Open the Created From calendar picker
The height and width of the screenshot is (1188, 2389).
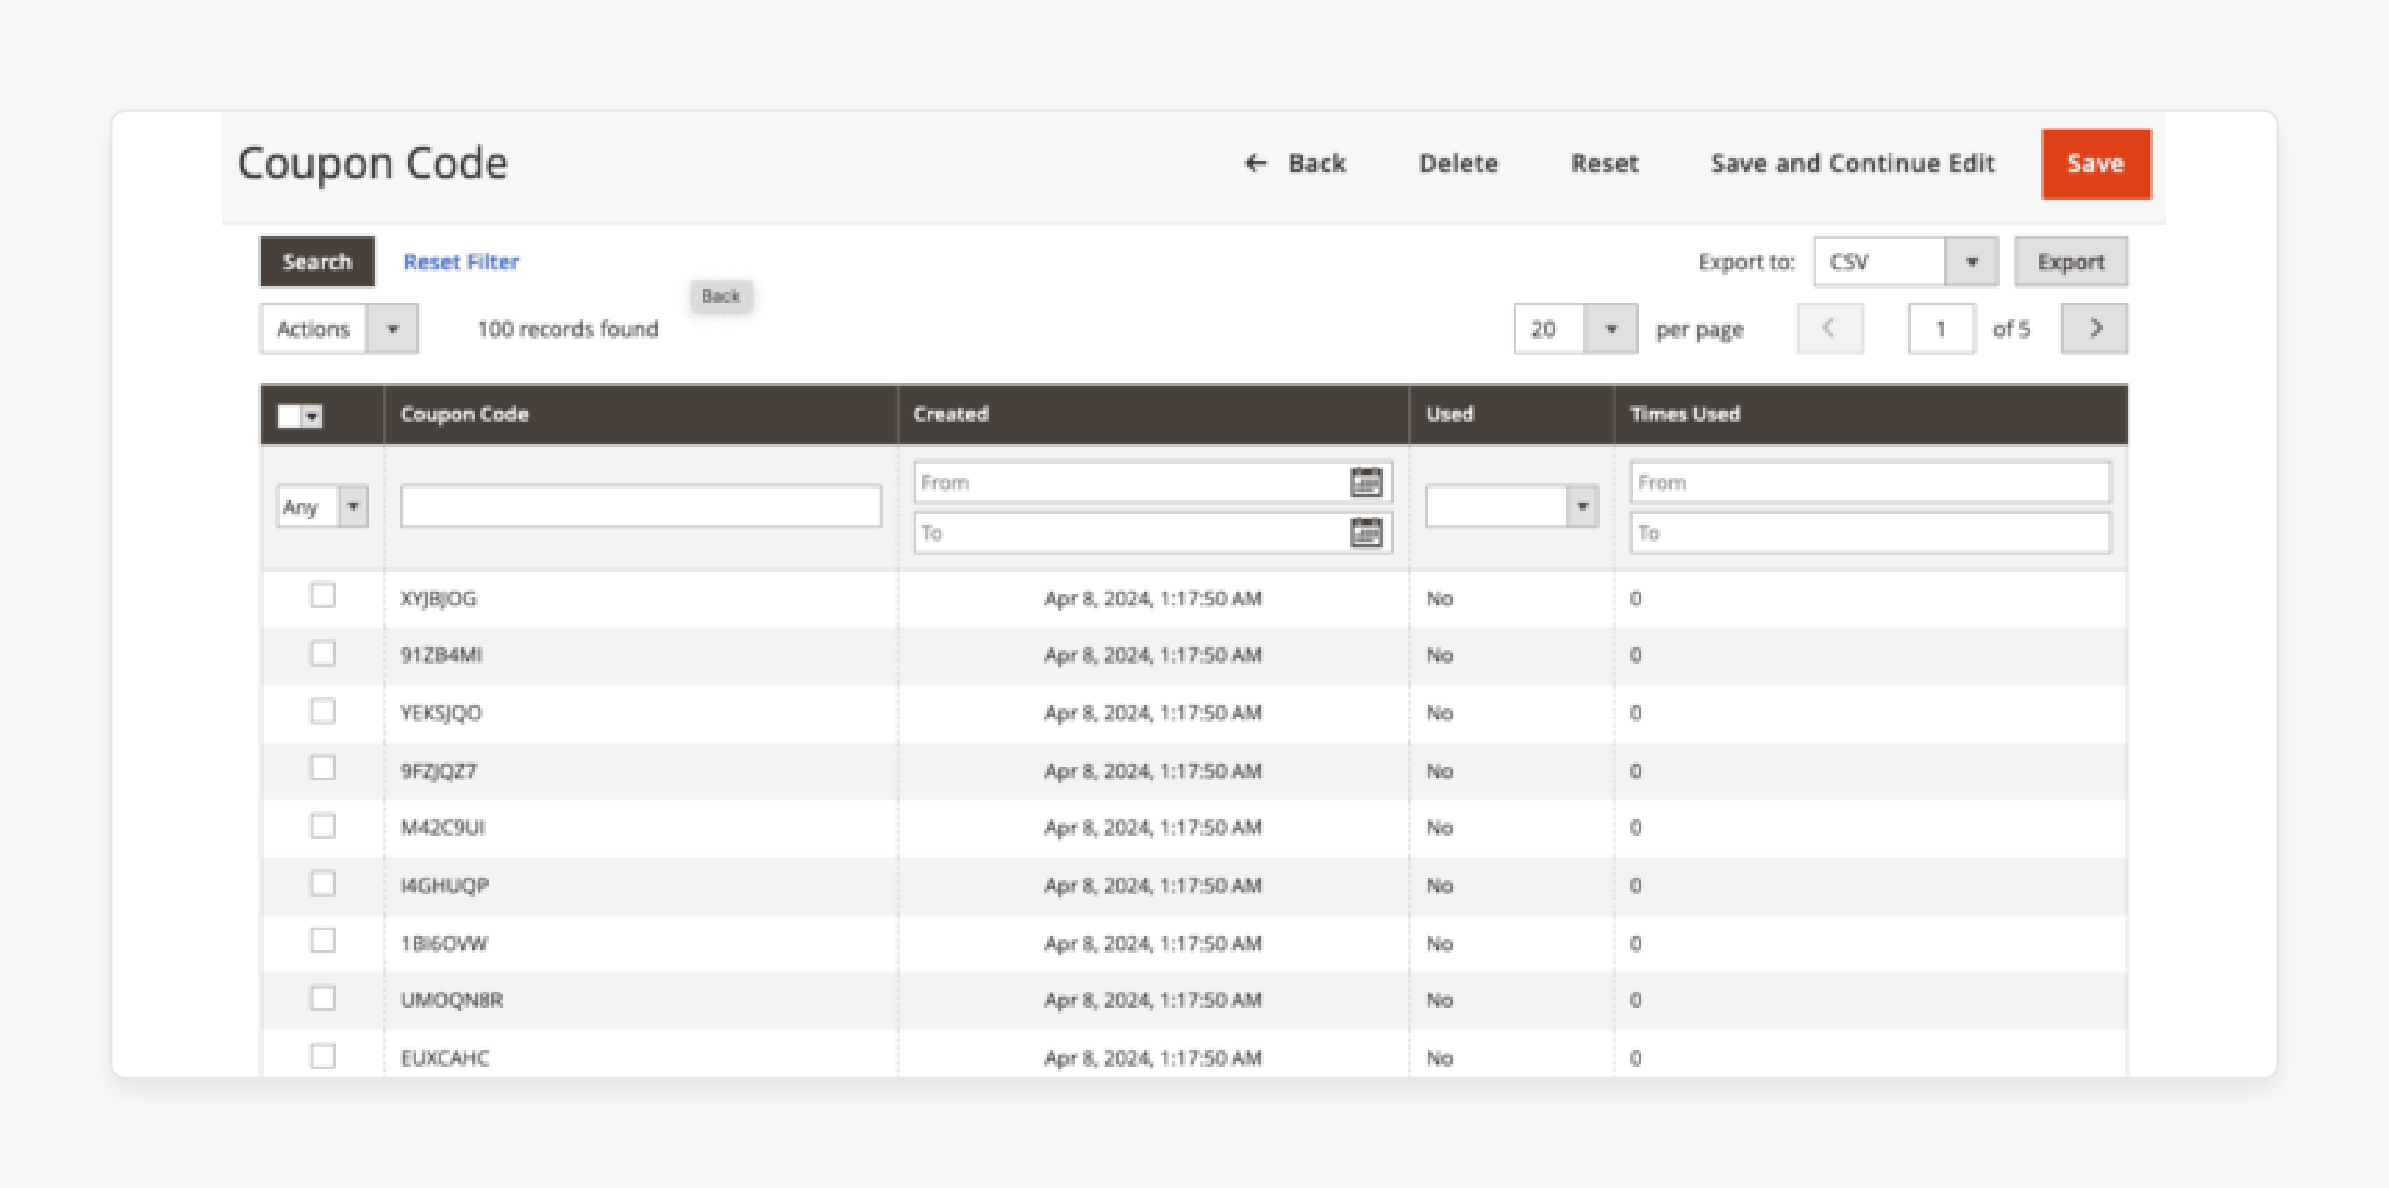click(1366, 482)
